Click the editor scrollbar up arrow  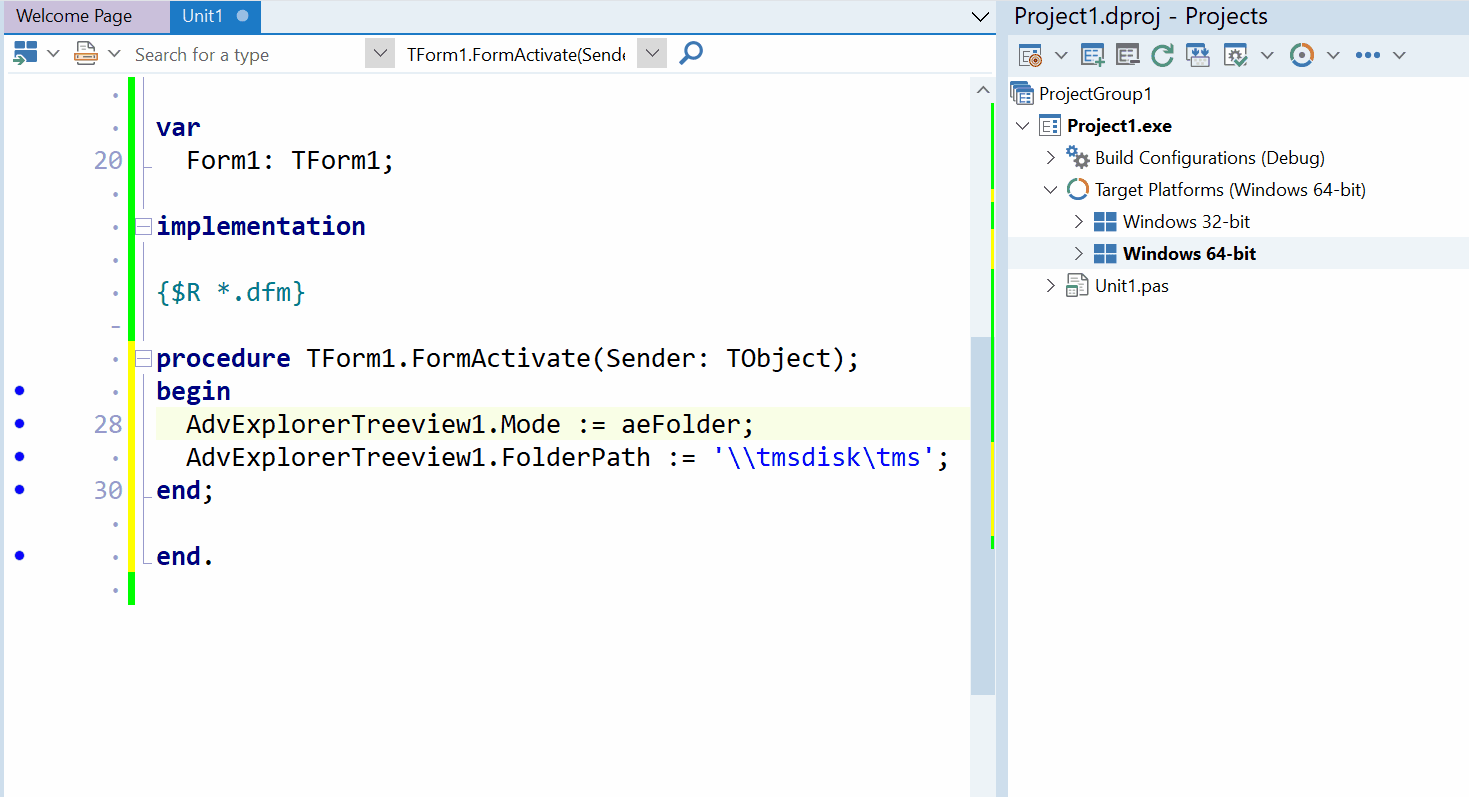tap(982, 90)
